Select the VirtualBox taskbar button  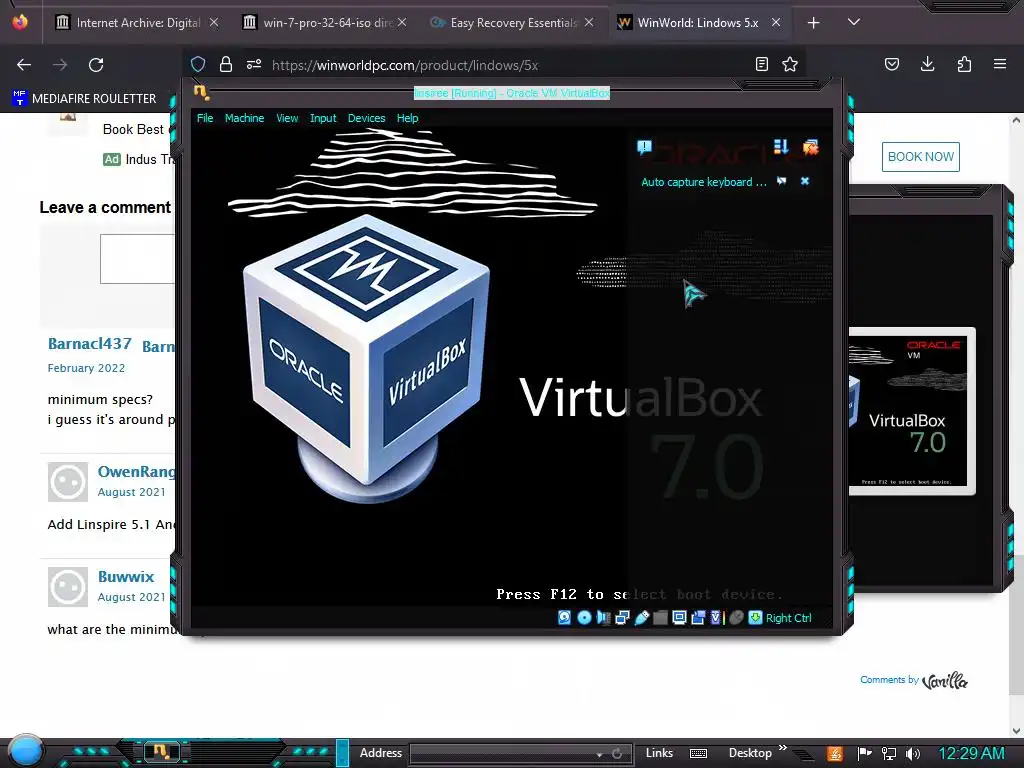[161, 752]
